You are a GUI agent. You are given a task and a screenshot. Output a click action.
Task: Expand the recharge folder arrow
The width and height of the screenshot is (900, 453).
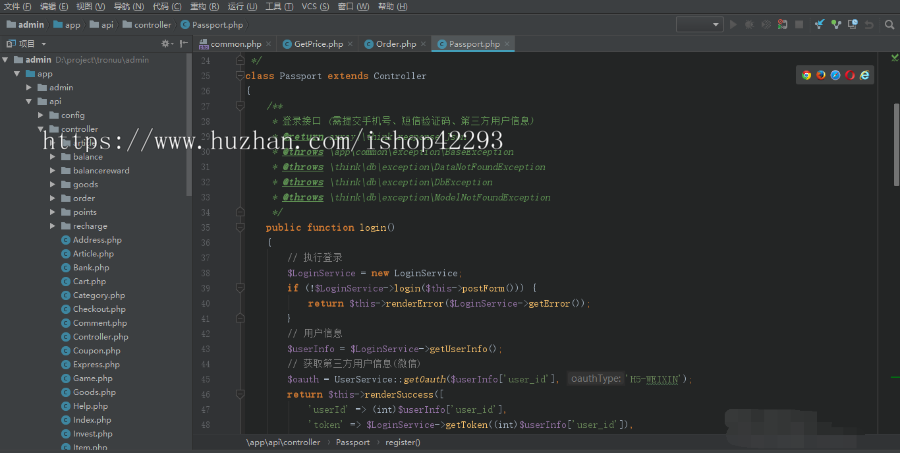[x=52, y=226]
